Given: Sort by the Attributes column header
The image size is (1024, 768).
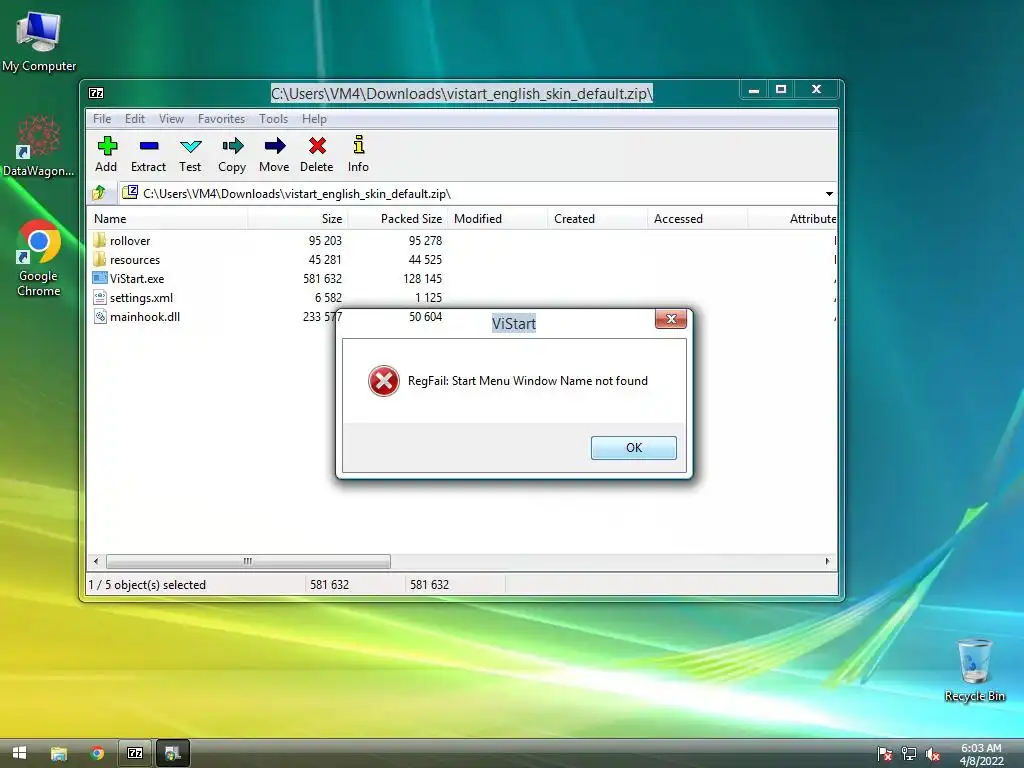Looking at the screenshot, I should 792,219.
